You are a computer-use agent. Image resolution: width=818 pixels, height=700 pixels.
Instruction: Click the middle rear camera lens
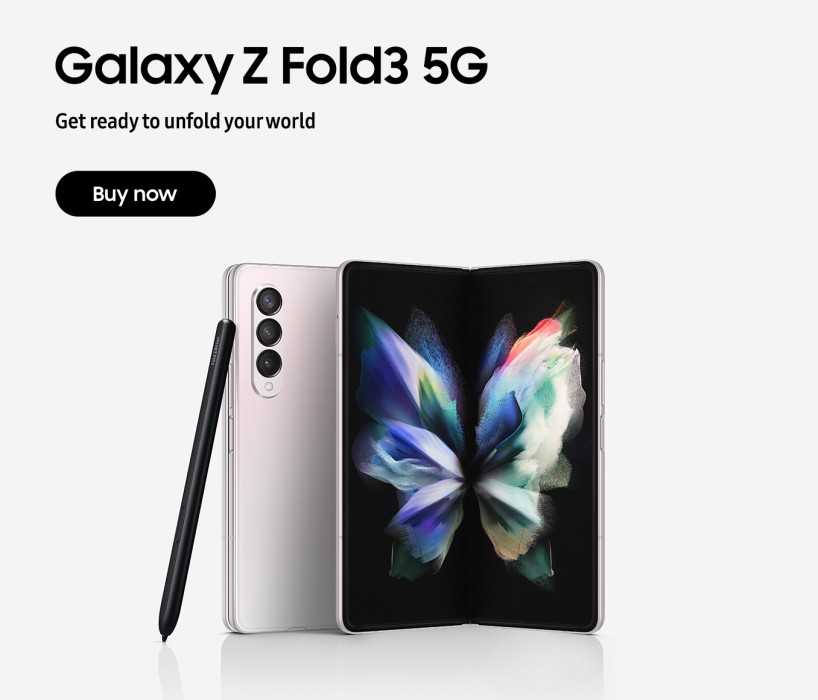269,332
